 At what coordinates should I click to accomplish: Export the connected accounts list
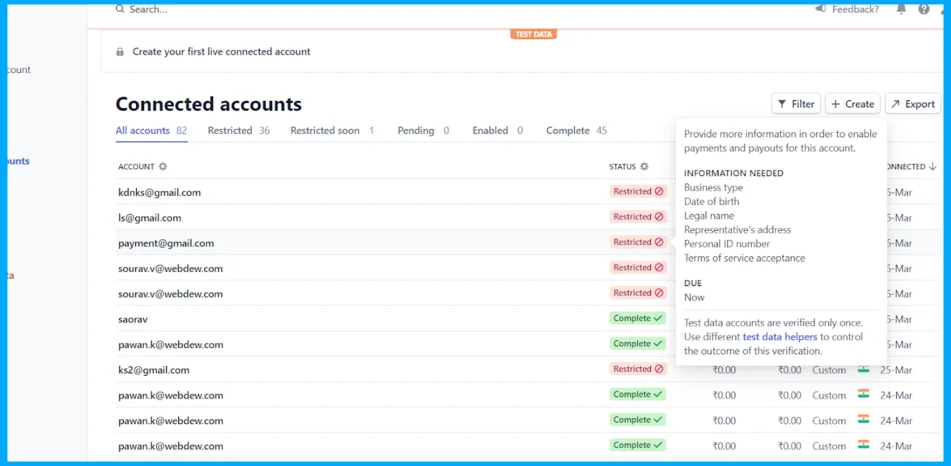point(913,104)
